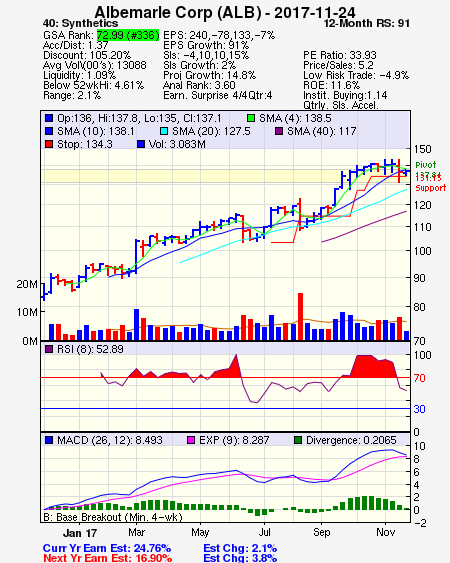
Task: Click the tallest red volume bar
Action: coord(301,317)
